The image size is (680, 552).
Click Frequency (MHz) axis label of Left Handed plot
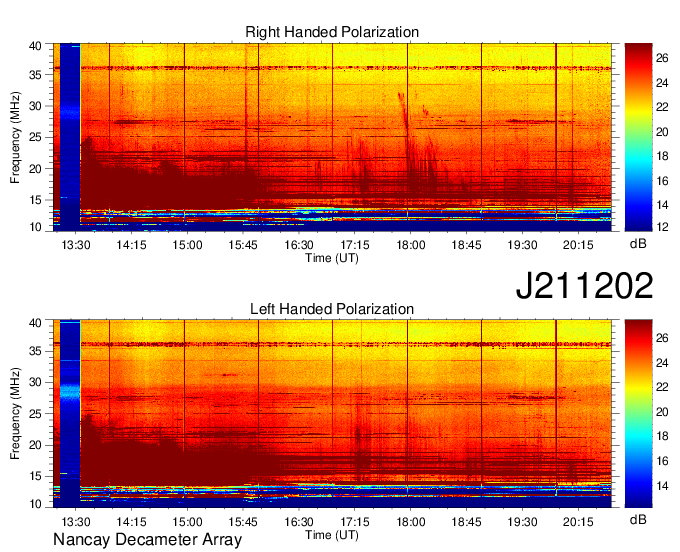[15, 414]
